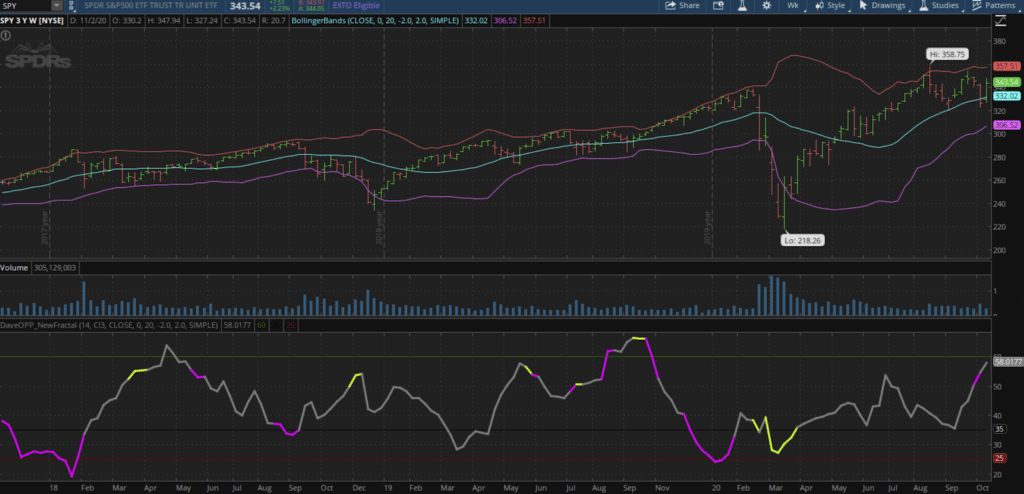1024x494 pixels.
Task: Click the SPY symbol input field
Action: click(25, 5)
